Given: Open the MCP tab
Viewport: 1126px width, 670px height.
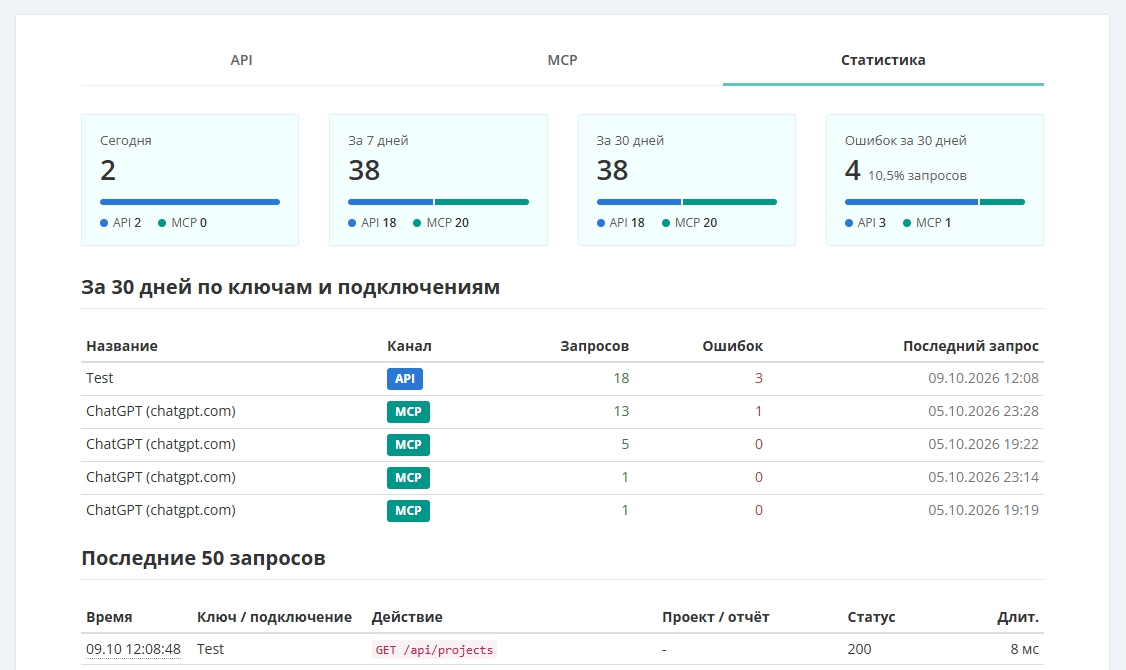Looking at the screenshot, I should coord(562,60).
